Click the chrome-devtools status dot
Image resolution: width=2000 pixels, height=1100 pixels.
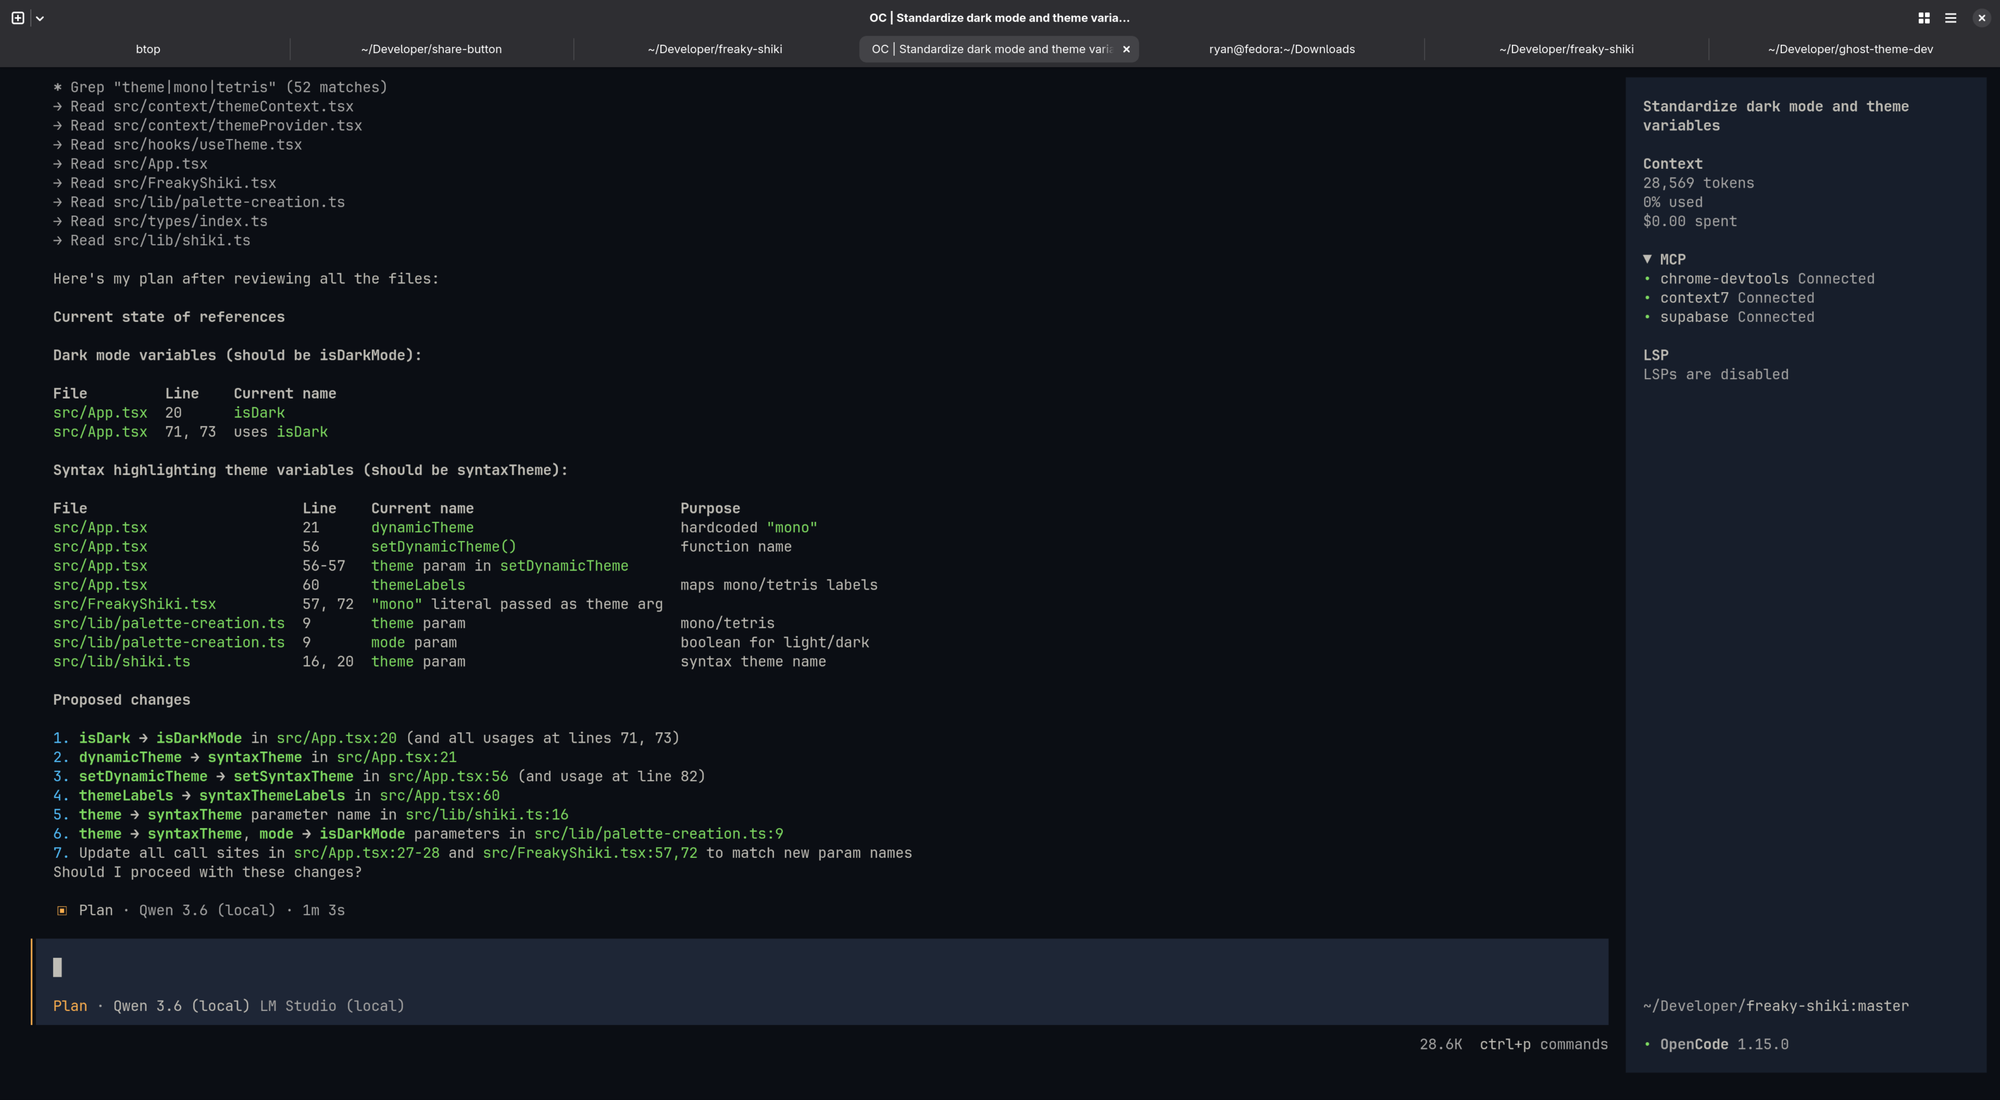pyautogui.click(x=1647, y=279)
